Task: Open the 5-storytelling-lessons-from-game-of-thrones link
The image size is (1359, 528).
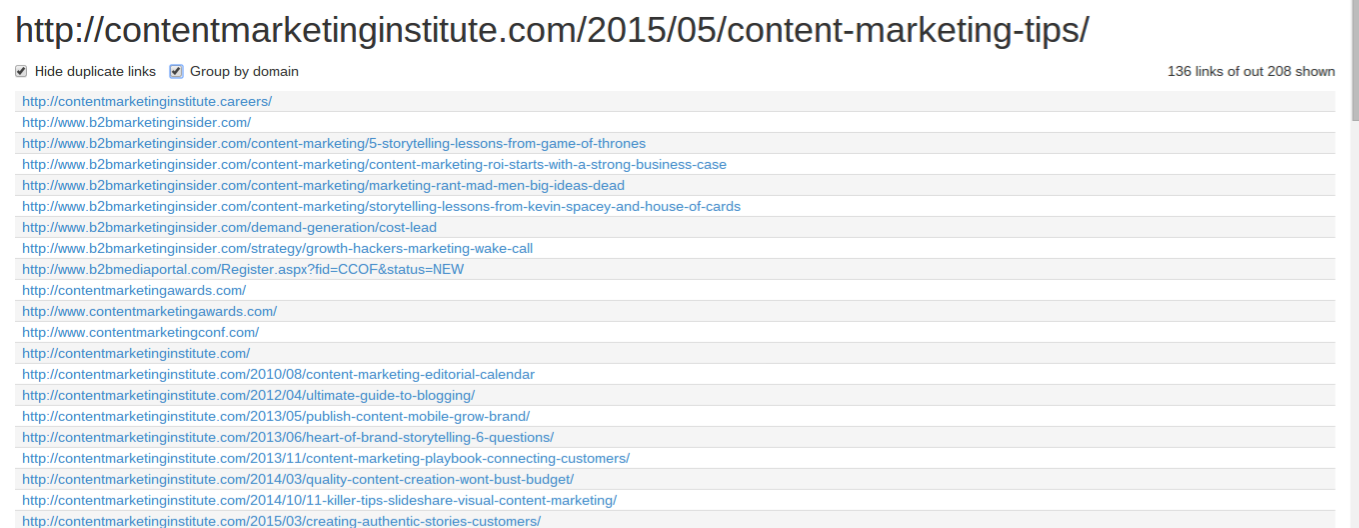Action: [x=334, y=143]
